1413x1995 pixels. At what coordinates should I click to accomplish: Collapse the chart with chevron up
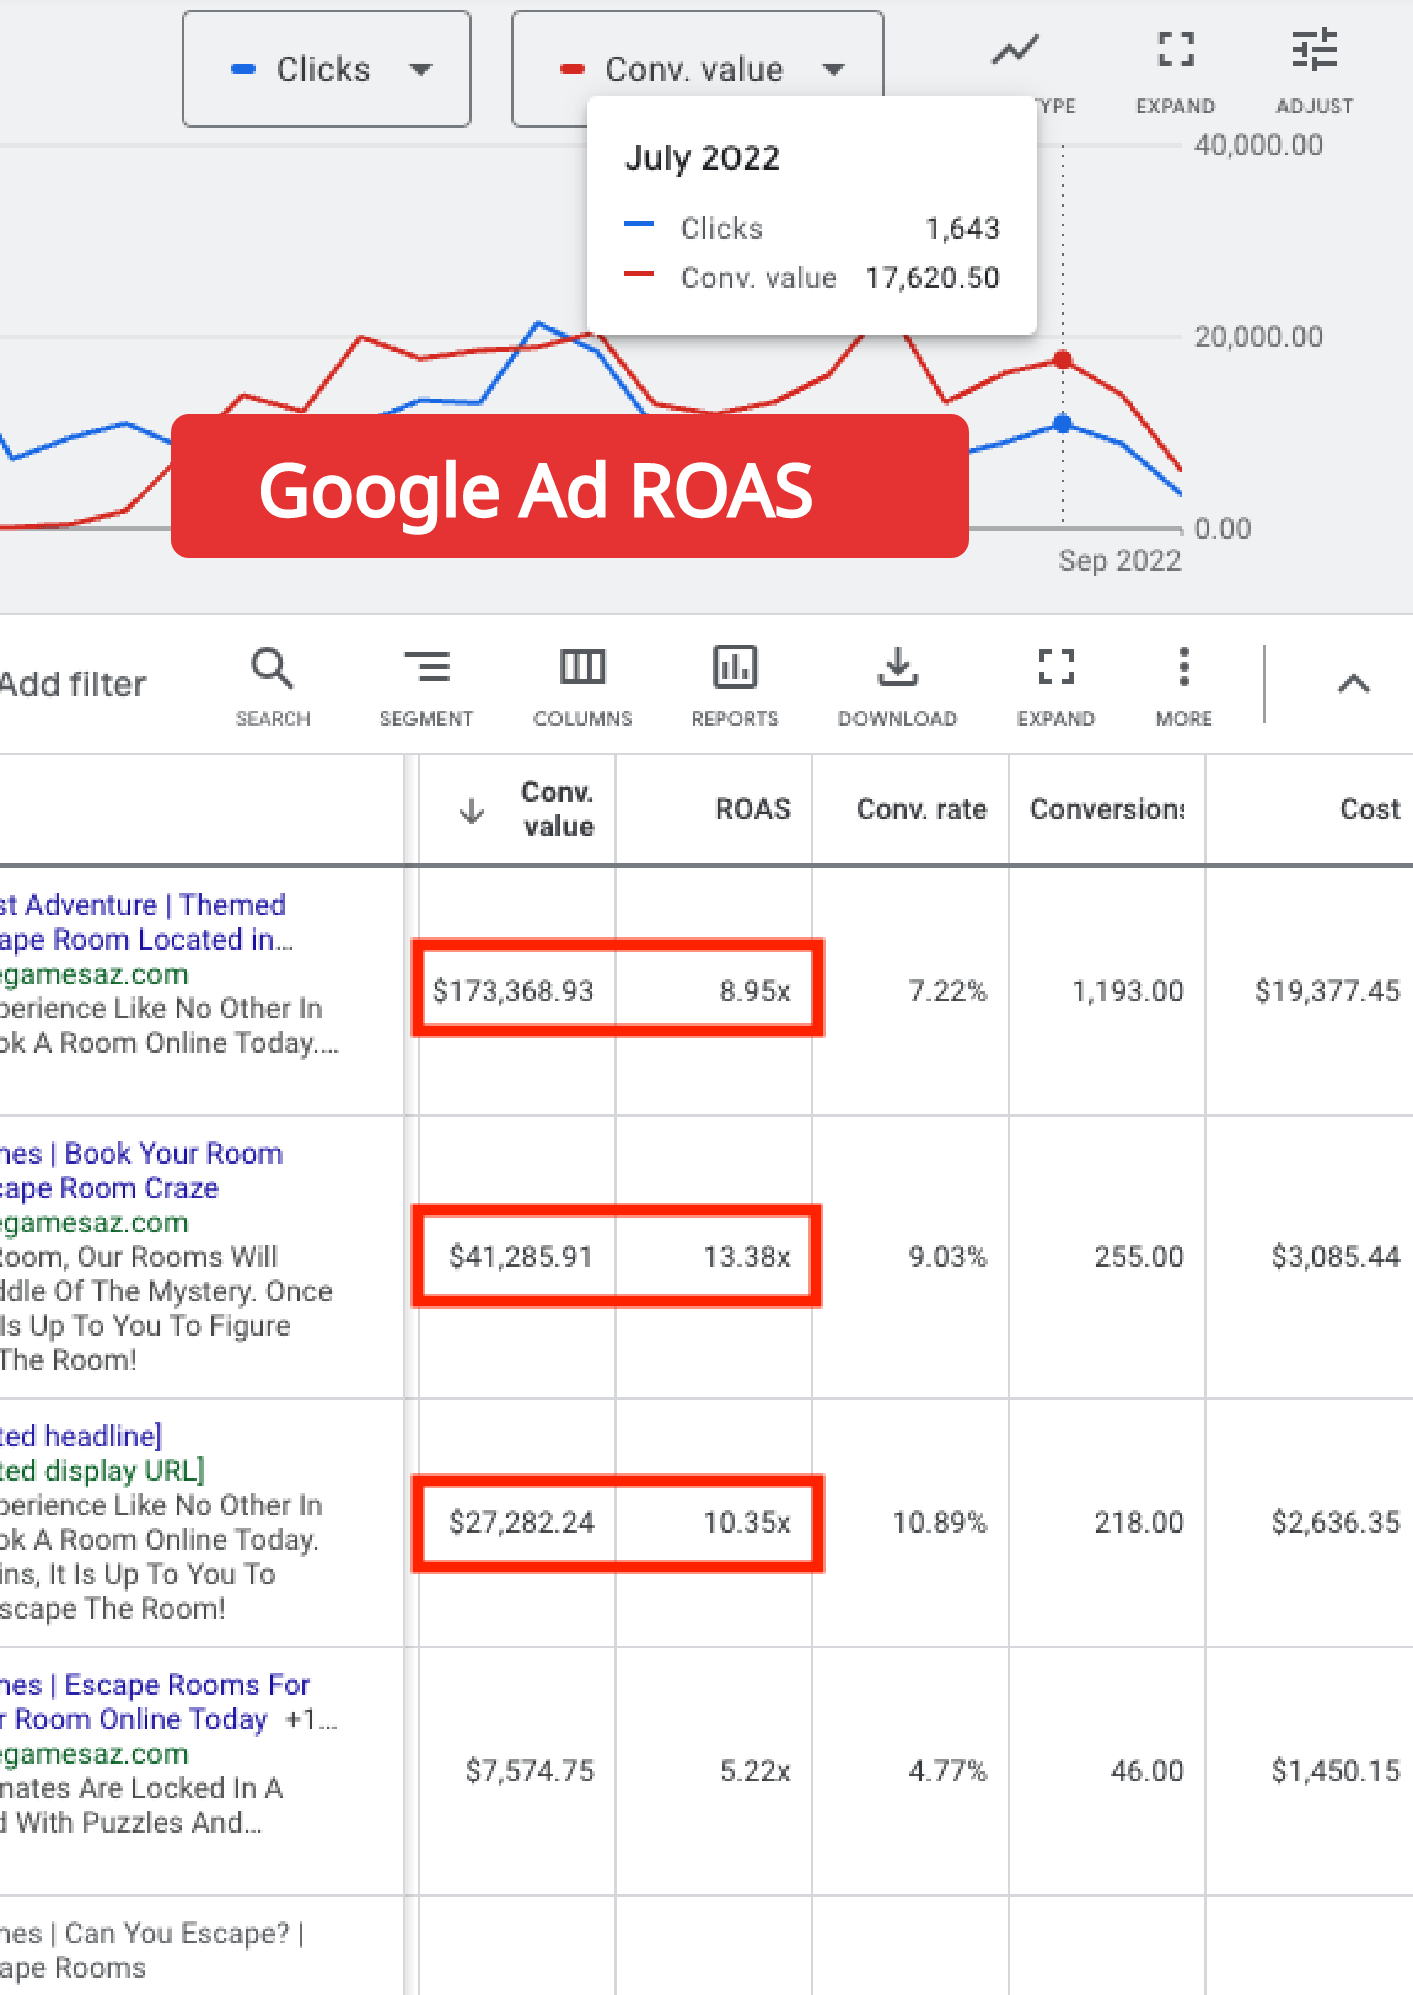[x=1354, y=684]
